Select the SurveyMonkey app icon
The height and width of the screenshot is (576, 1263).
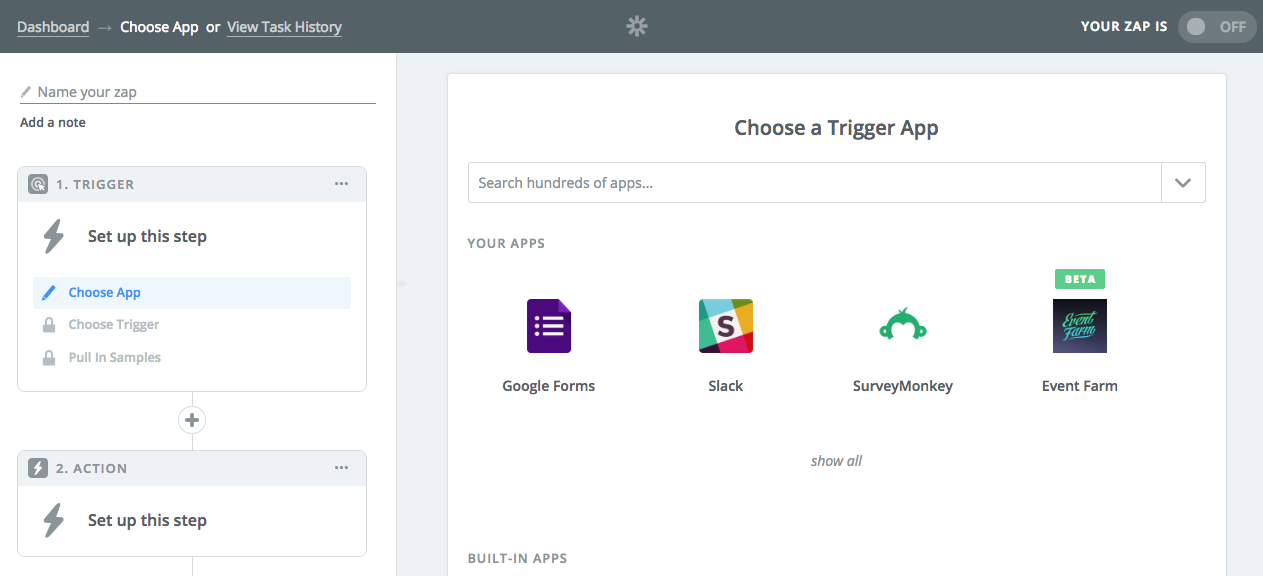pyautogui.click(x=903, y=326)
